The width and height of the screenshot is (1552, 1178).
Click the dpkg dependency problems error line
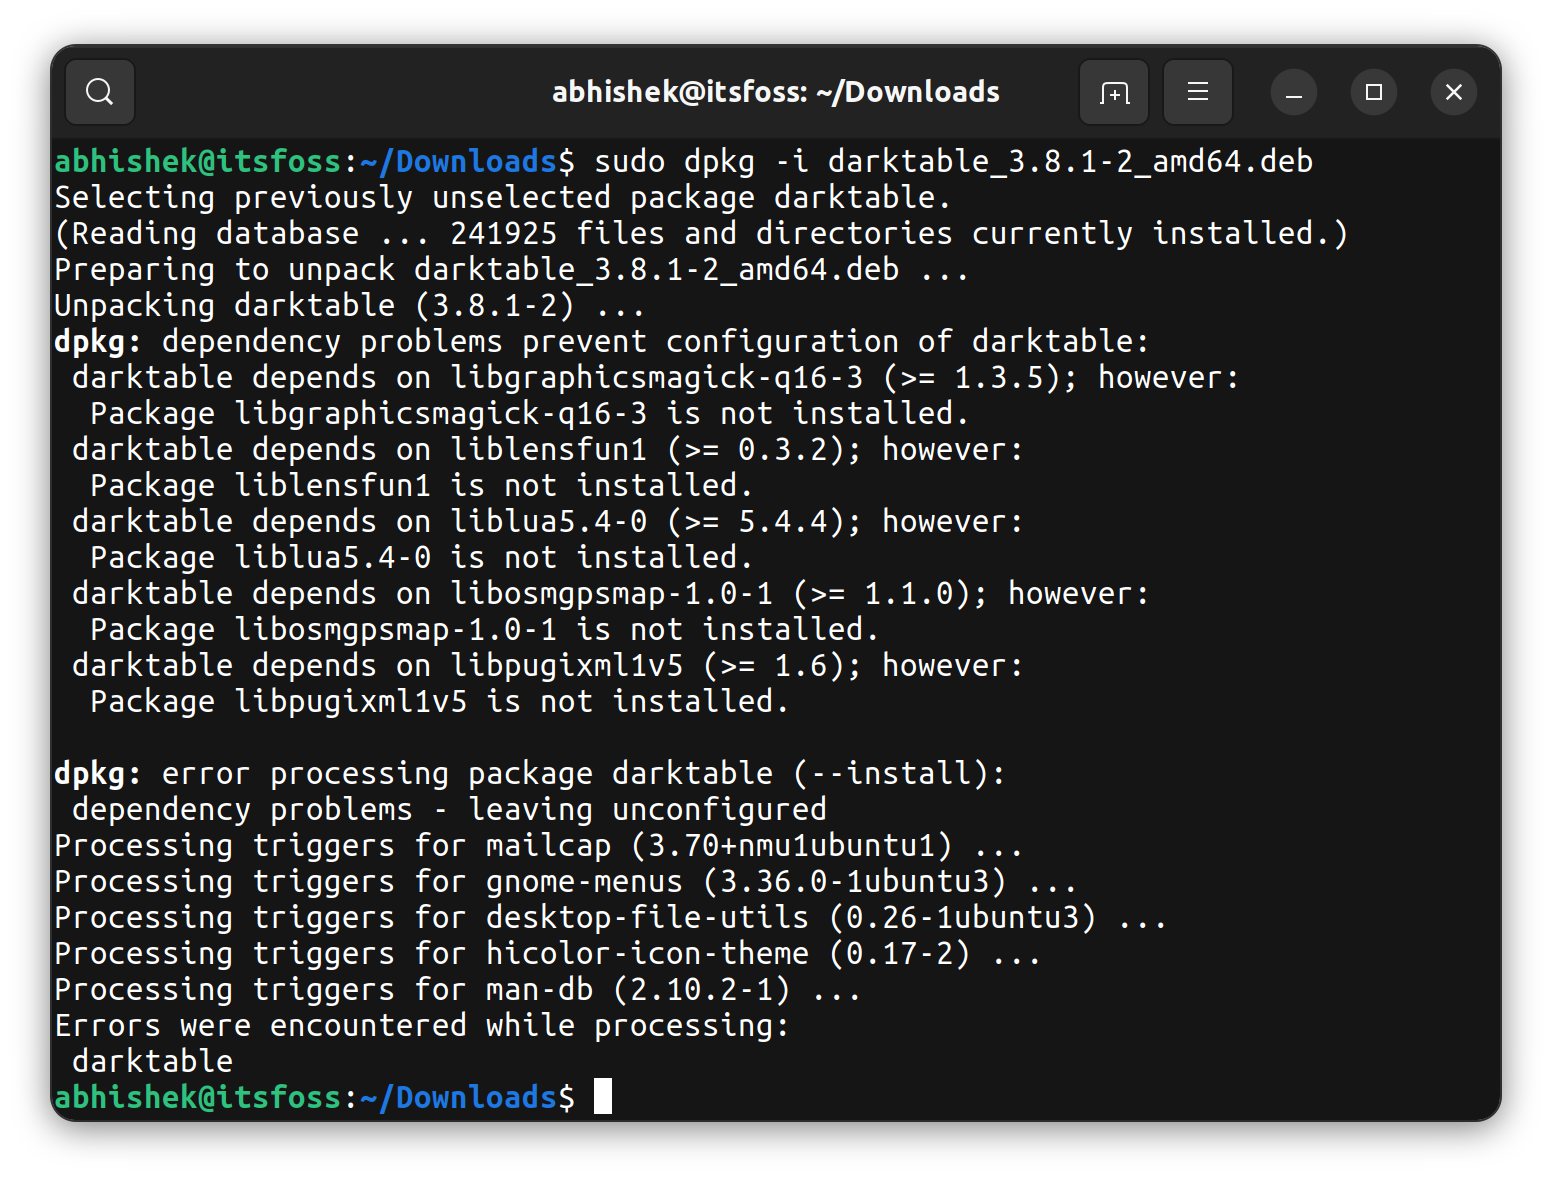tap(600, 340)
